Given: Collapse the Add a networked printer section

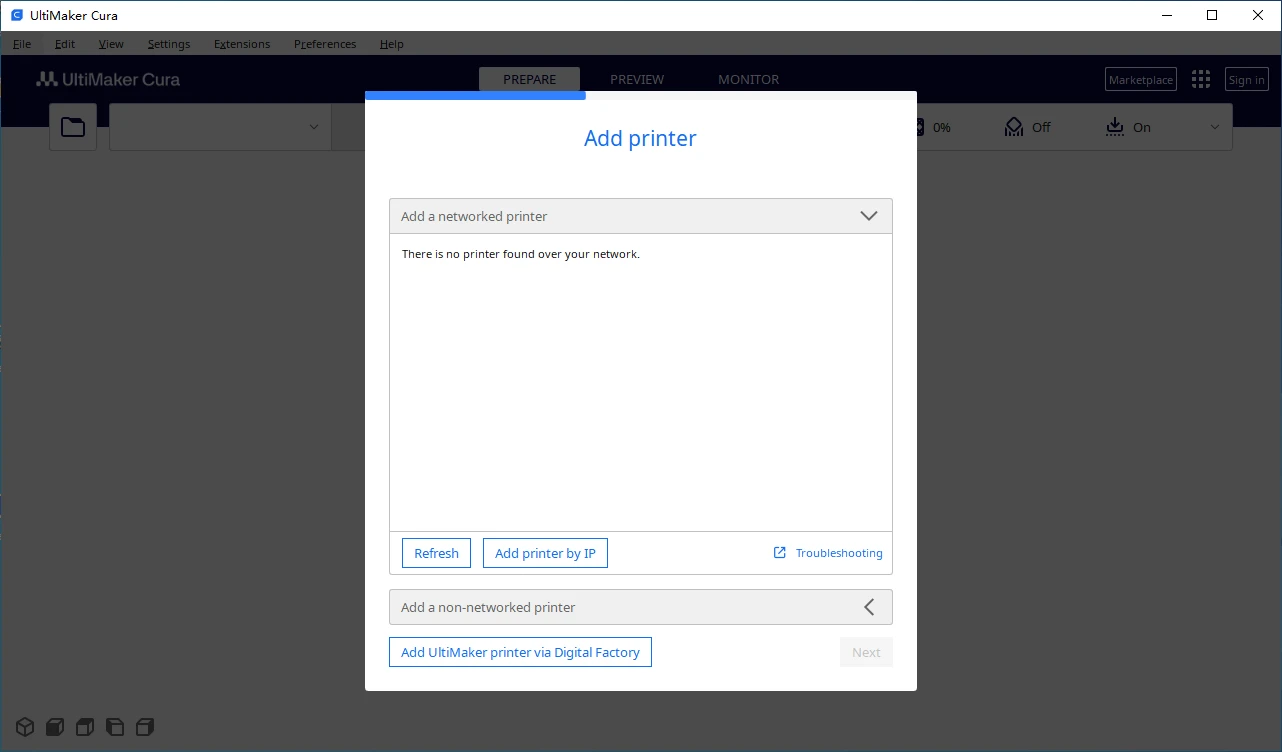Looking at the screenshot, I should point(868,216).
